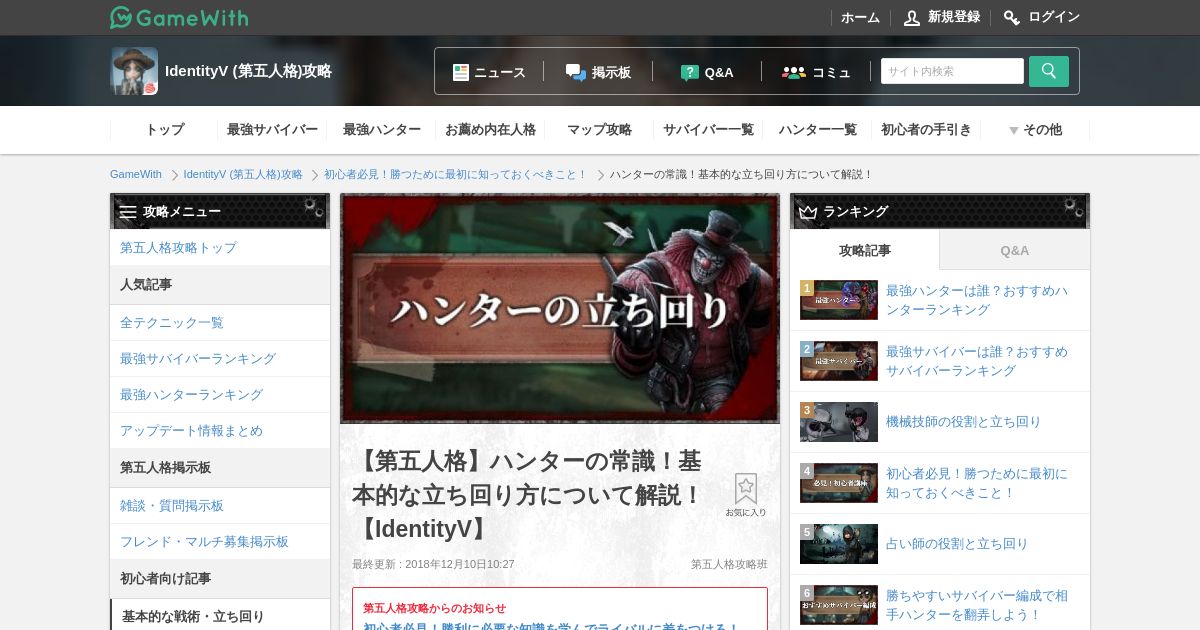
Task: Open the ハンター一覧 navigation item
Action: 817,130
